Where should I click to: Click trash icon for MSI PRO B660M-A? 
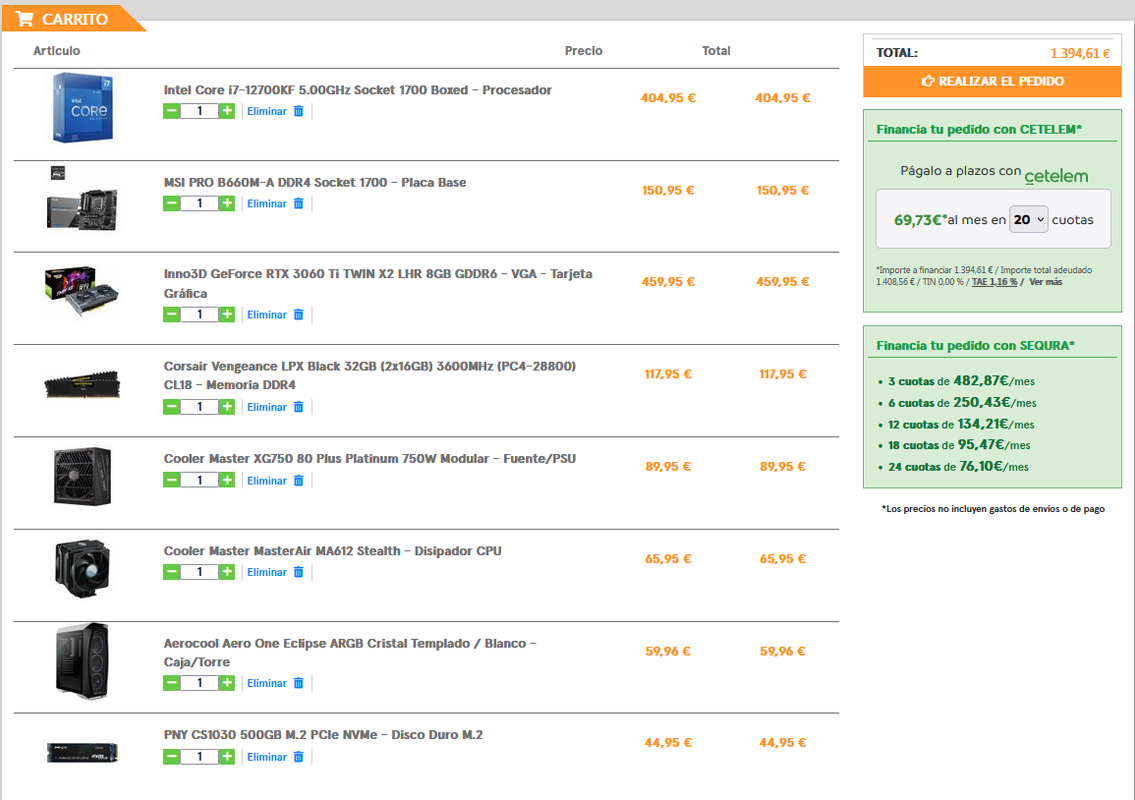coord(298,203)
